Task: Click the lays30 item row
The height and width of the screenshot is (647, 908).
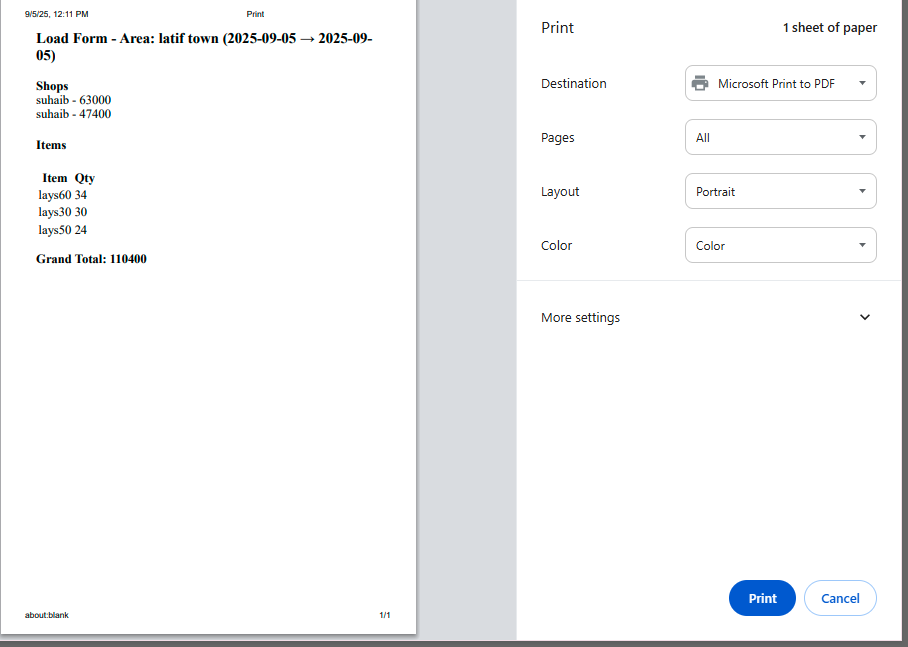Action: tap(62, 212)
